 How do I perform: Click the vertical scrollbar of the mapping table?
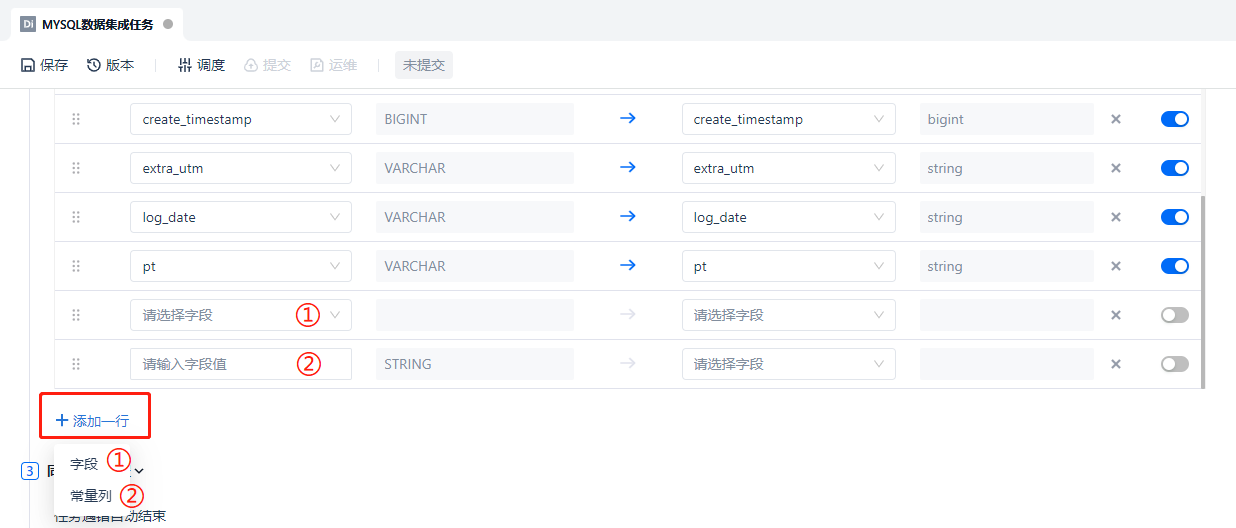pyautogui.click(x=1202, y=290)
